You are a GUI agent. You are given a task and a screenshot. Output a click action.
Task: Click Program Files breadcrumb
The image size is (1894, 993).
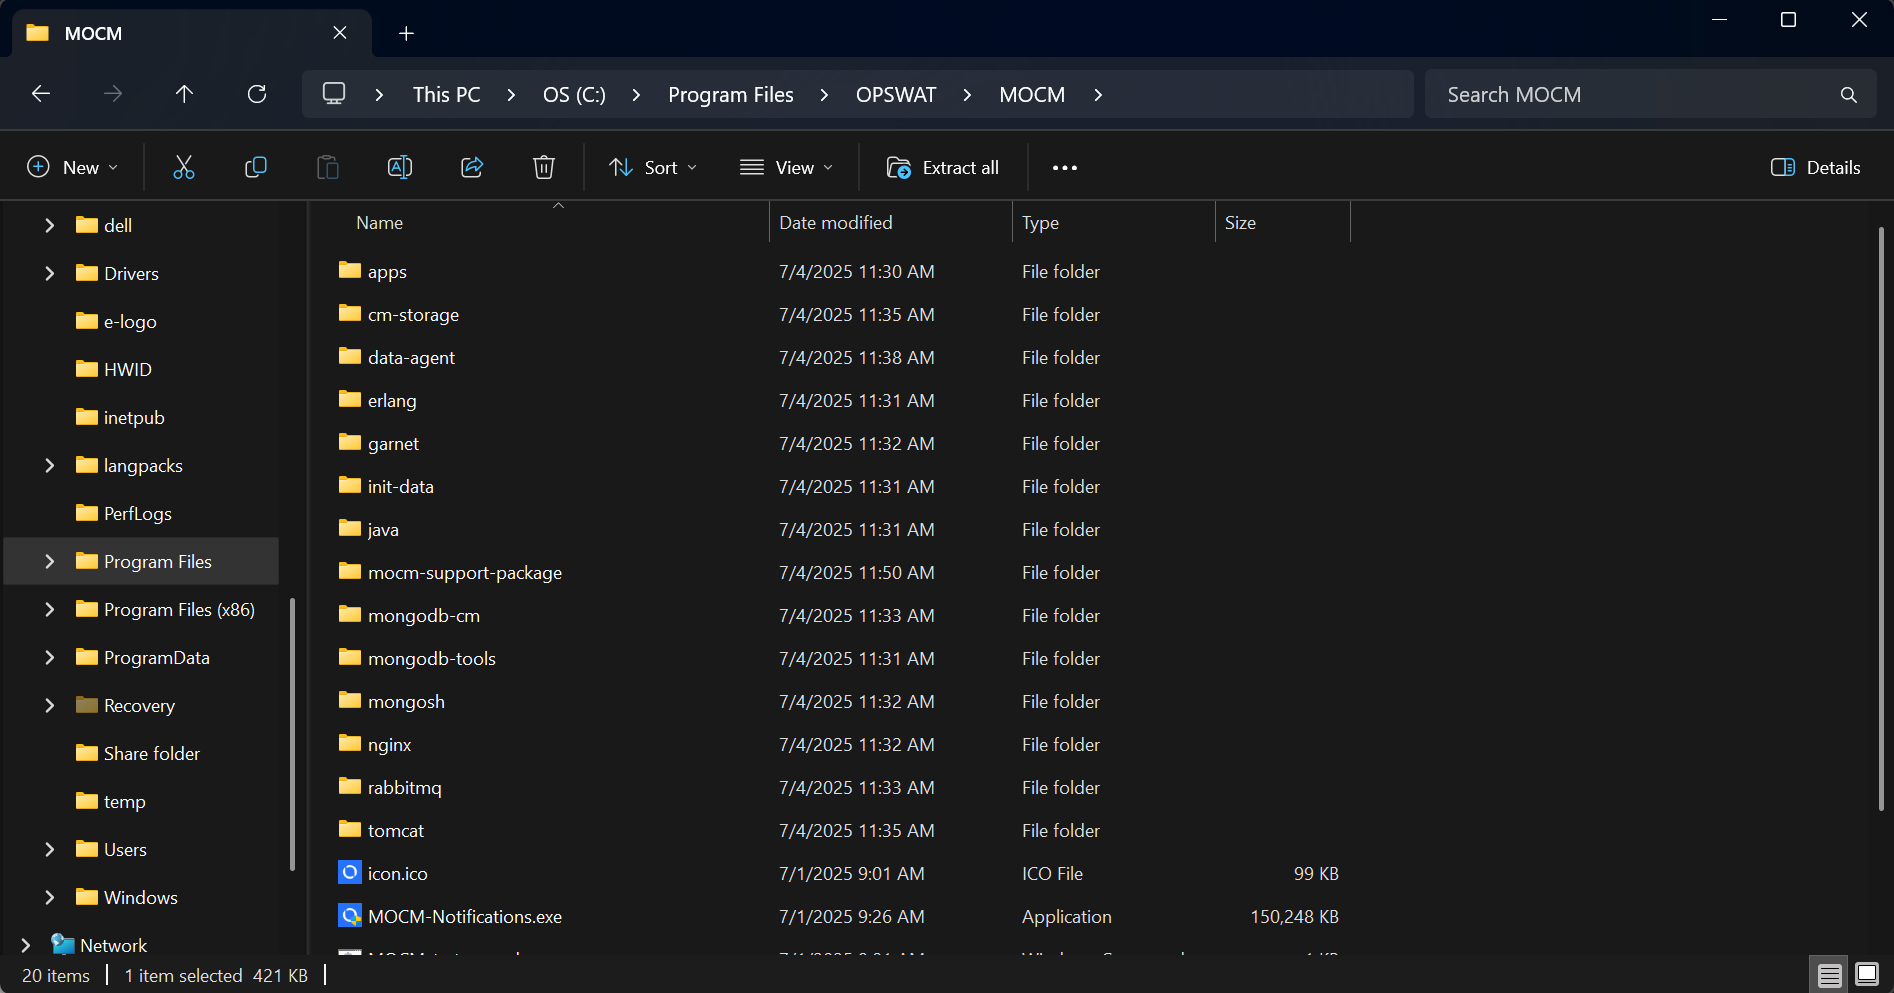pos(731,94)
